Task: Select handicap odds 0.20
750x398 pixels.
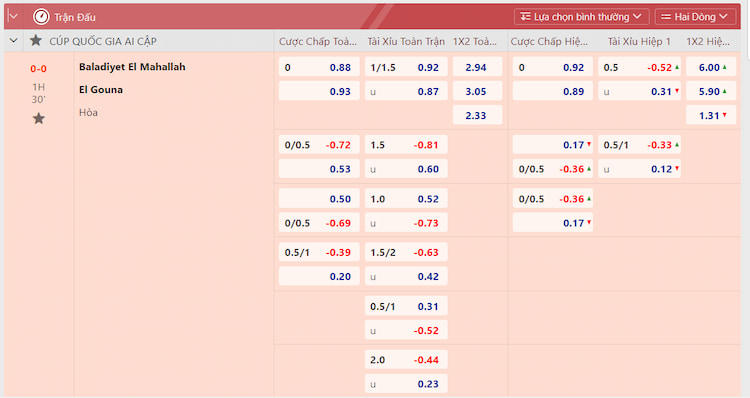Action: 319,276
